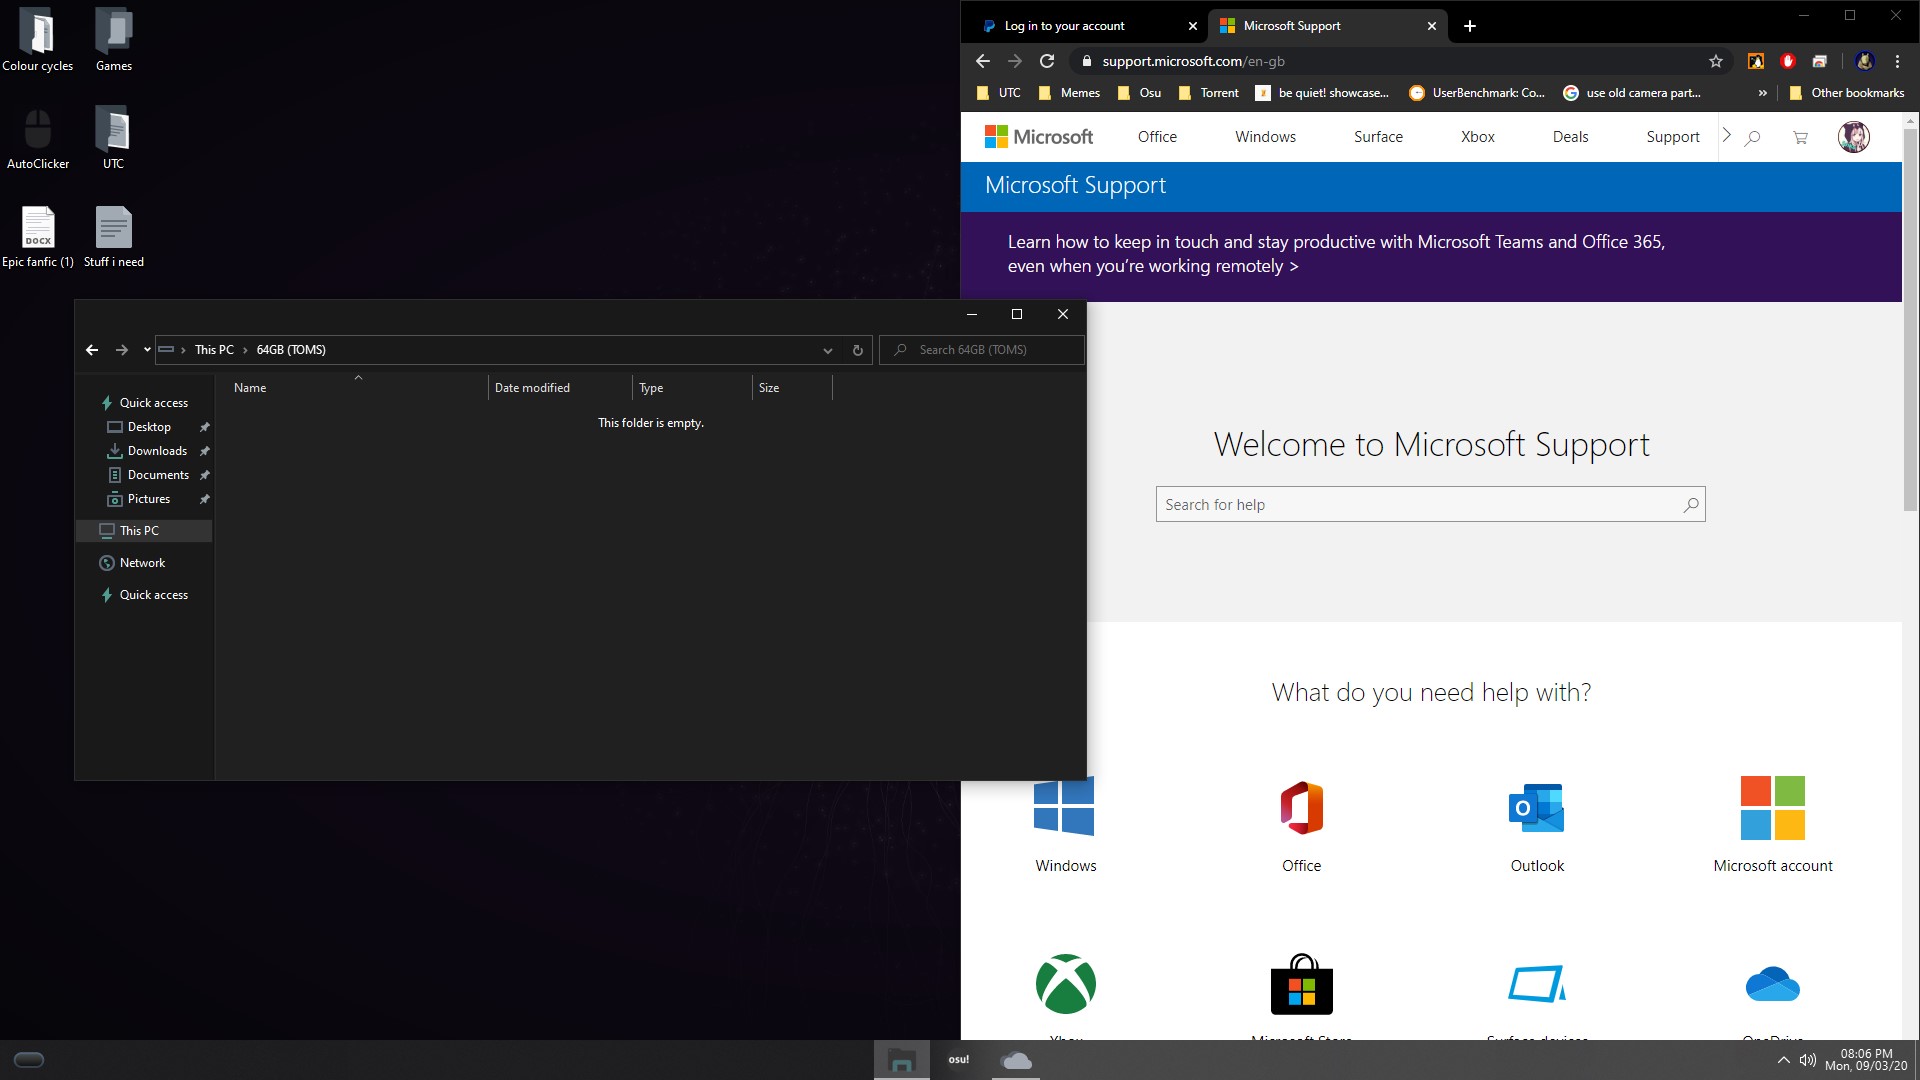Open the Support link in Microsoft navigation
The width and height of the screenshot is (1920, 1080).
coord(1672,137)
